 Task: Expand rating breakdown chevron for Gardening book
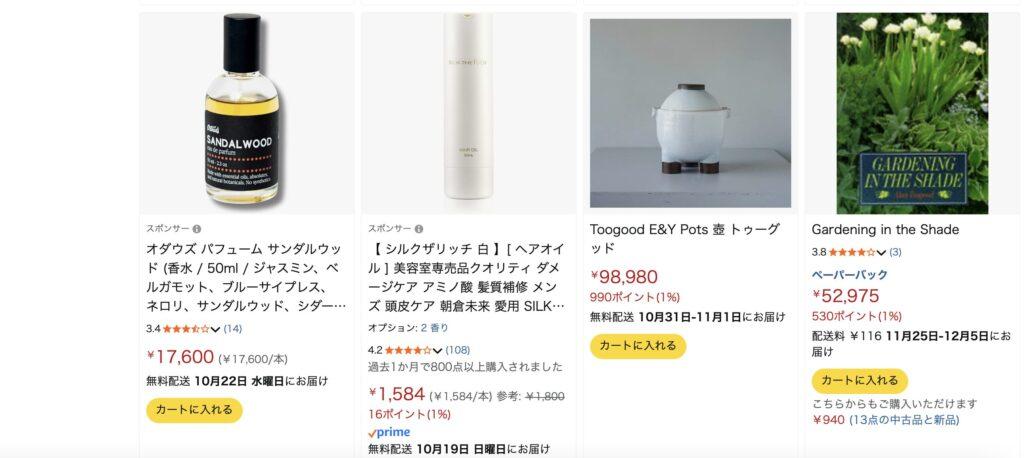[x=881, y=253]
